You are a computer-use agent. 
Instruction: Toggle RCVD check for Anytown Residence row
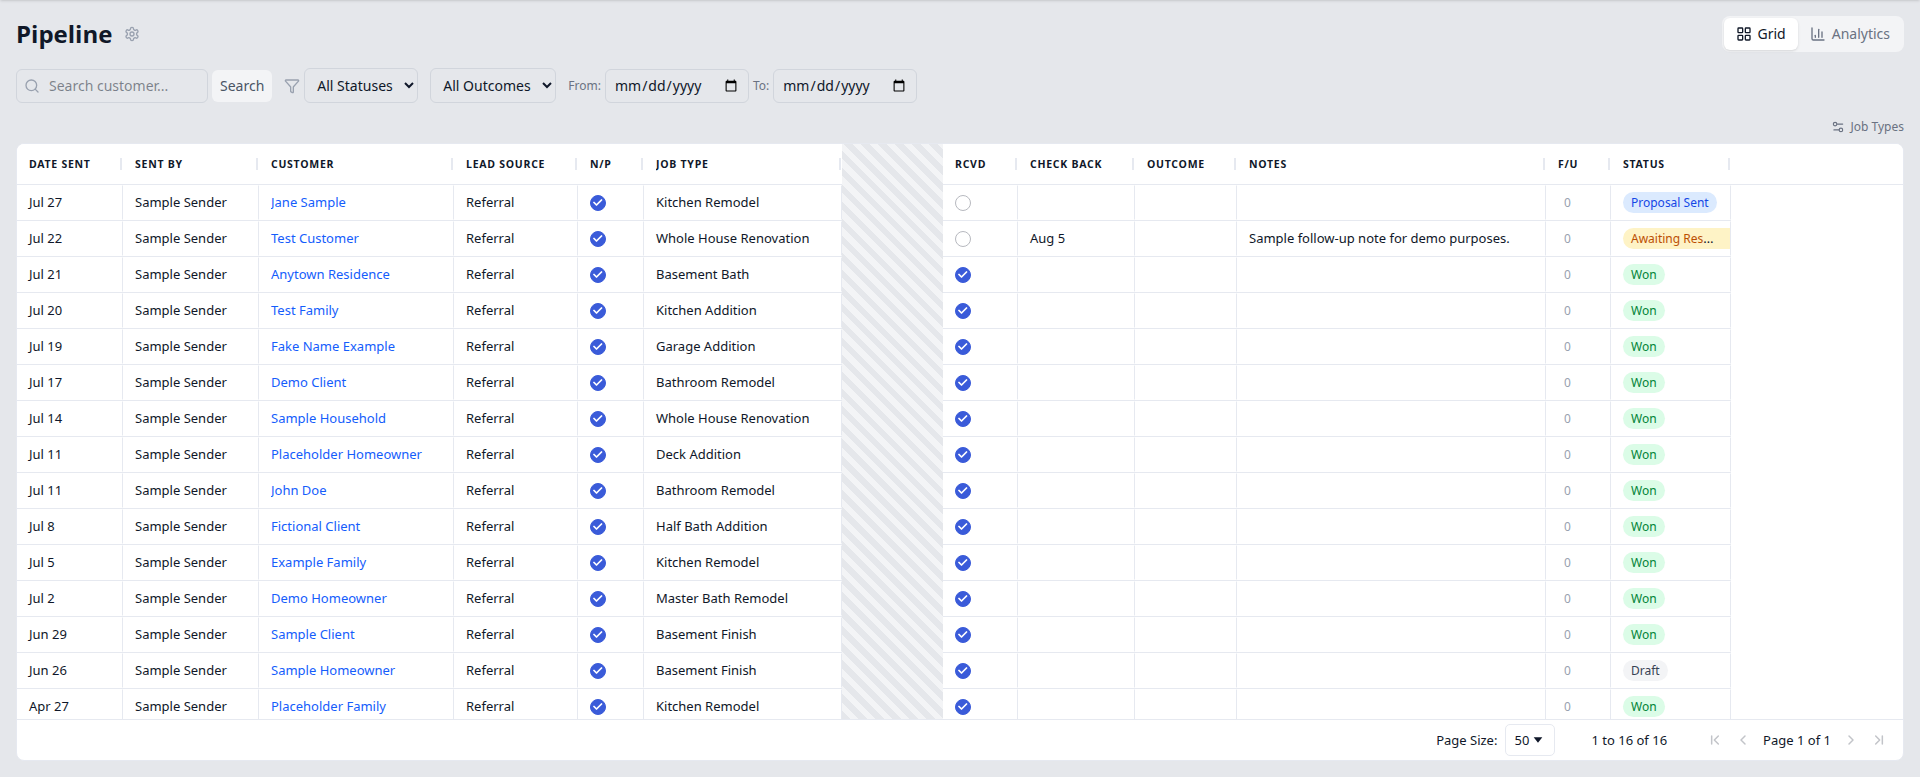click(x=963, y=275)
